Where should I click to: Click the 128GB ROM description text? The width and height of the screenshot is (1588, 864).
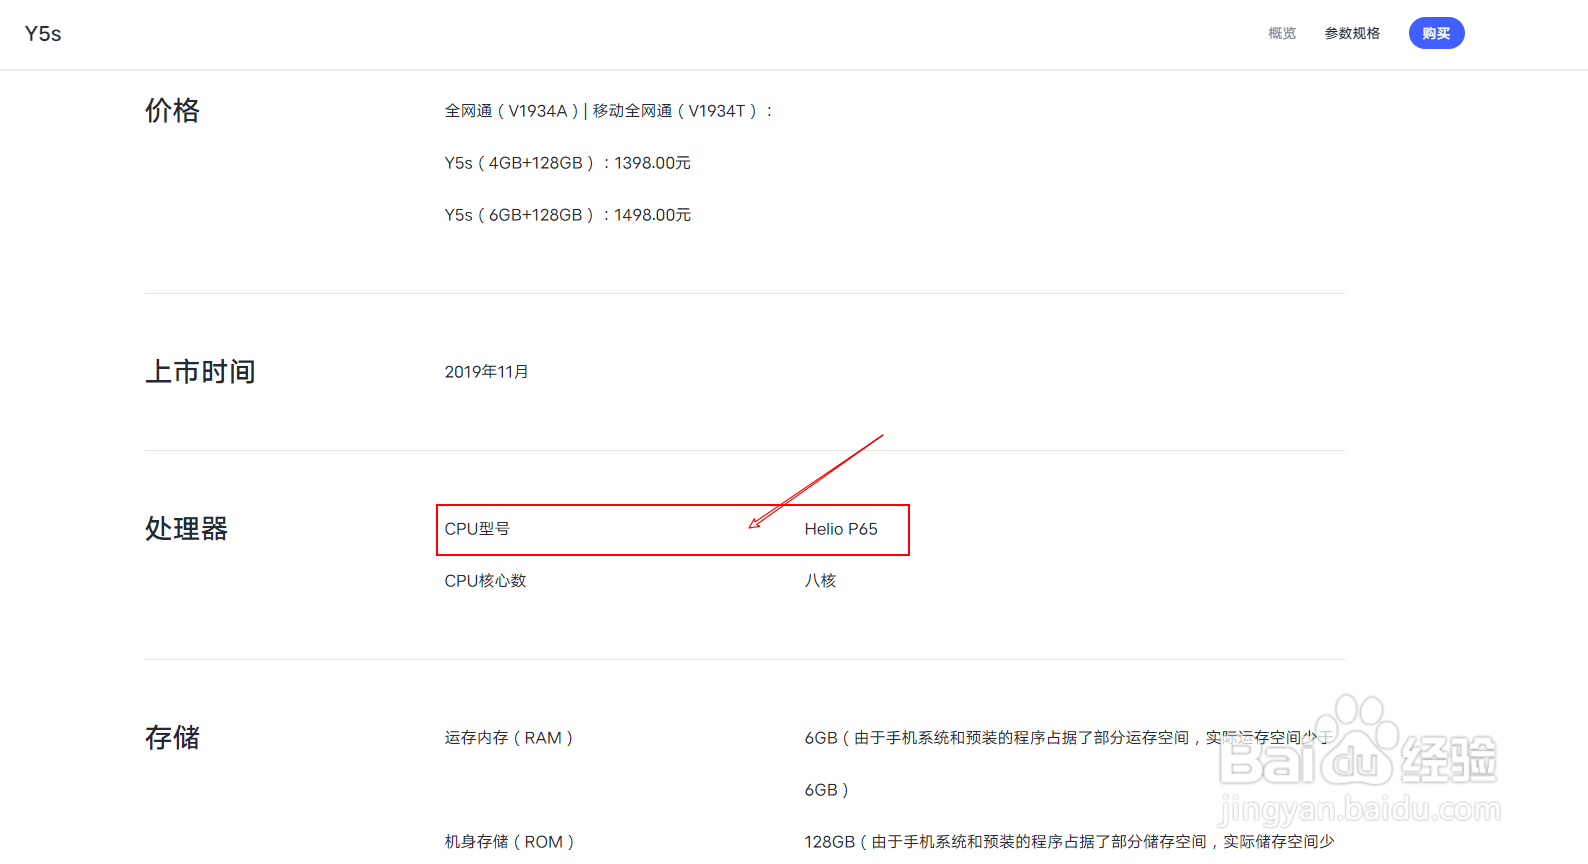[1069, 842]
